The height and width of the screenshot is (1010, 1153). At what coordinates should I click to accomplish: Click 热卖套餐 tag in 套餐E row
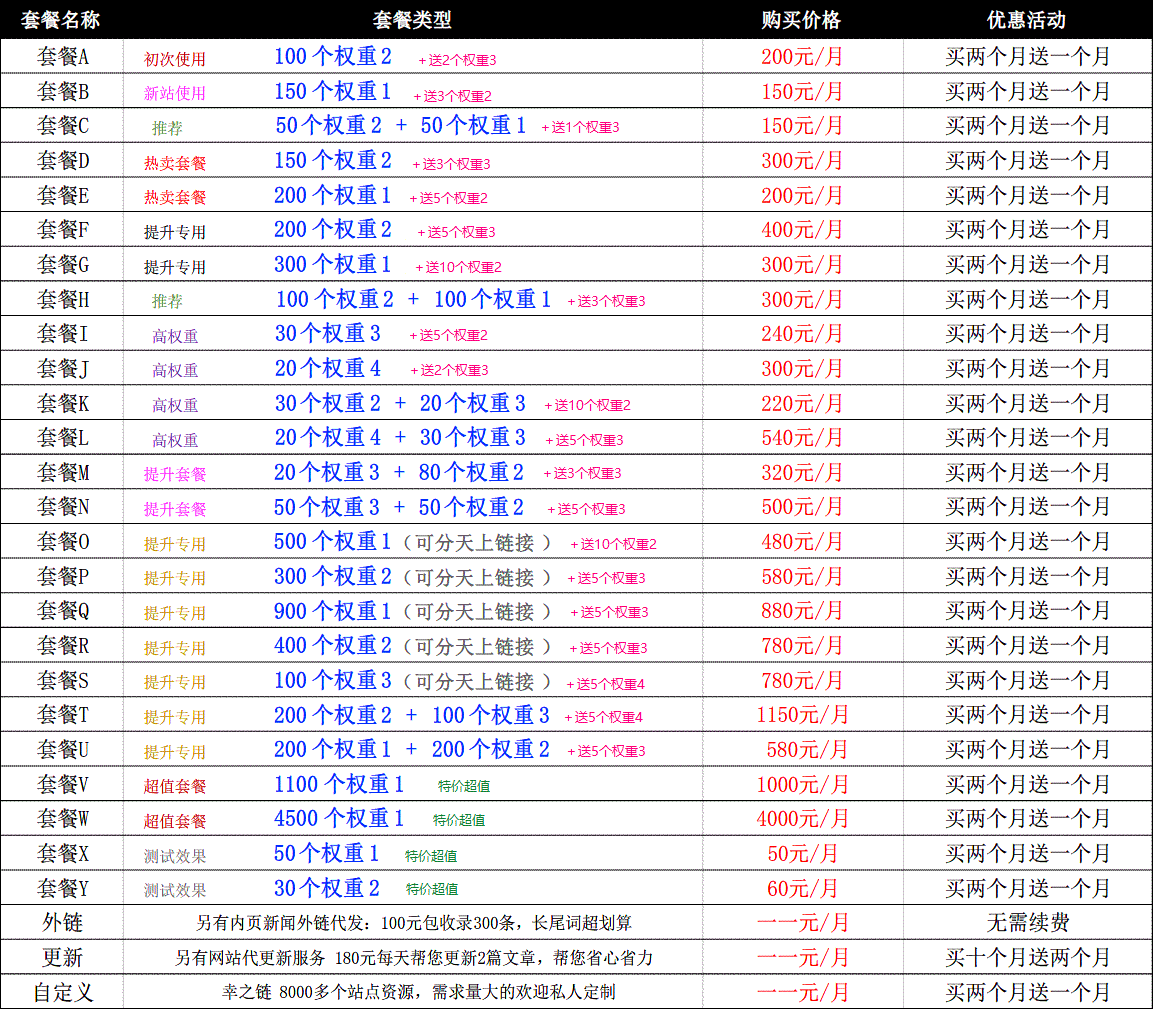pos(175,197)
